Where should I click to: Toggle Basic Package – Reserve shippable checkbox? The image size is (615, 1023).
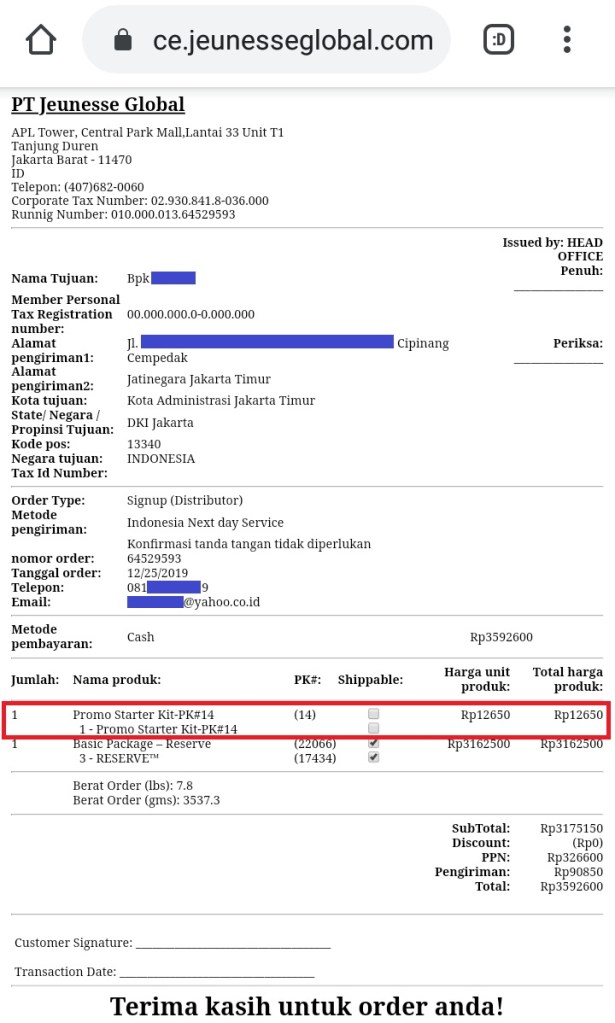point(374,744)
